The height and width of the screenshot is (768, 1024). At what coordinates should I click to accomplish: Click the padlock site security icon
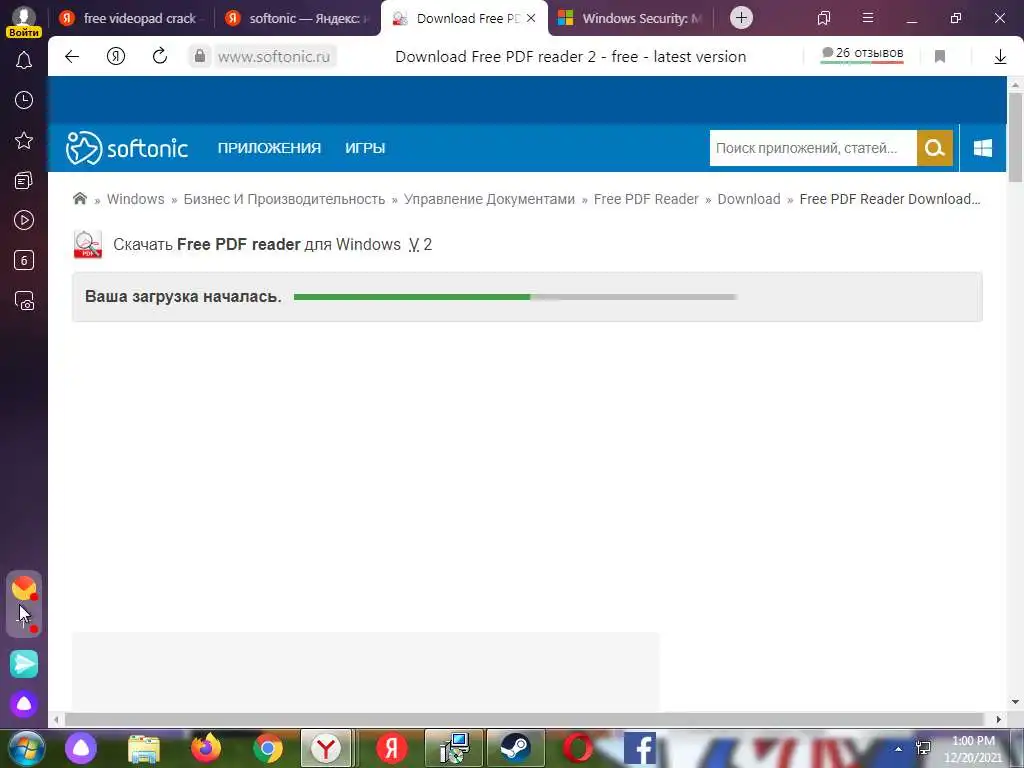coord(200,57)
